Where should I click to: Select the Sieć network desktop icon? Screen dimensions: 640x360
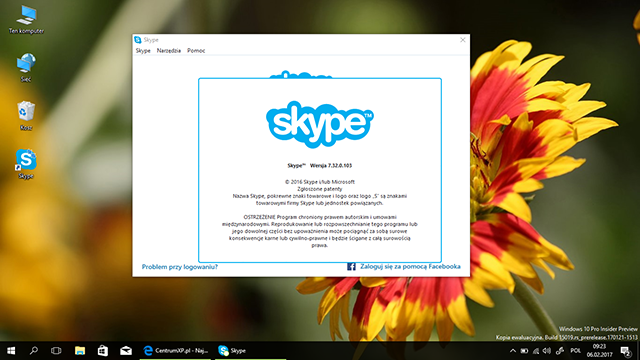[x=26, y=67]
